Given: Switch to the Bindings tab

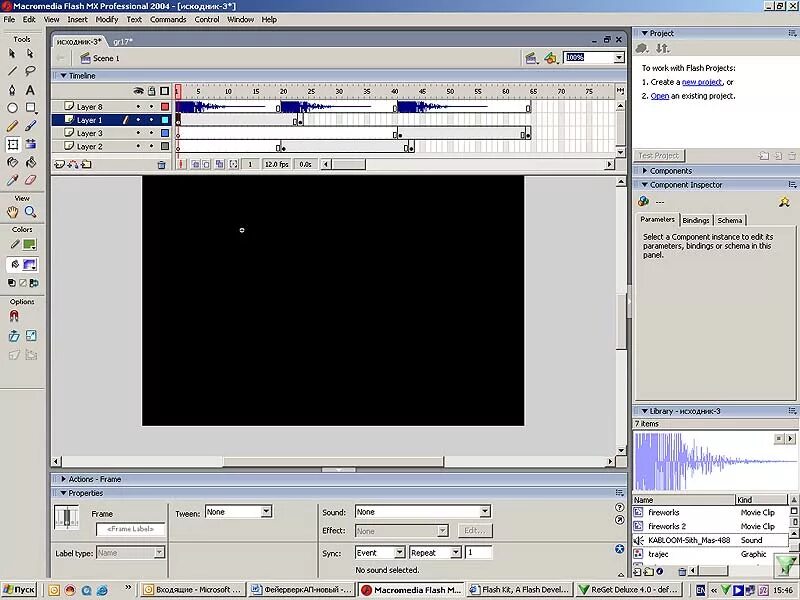Looking at the screenshot, I should coord(695,220).
